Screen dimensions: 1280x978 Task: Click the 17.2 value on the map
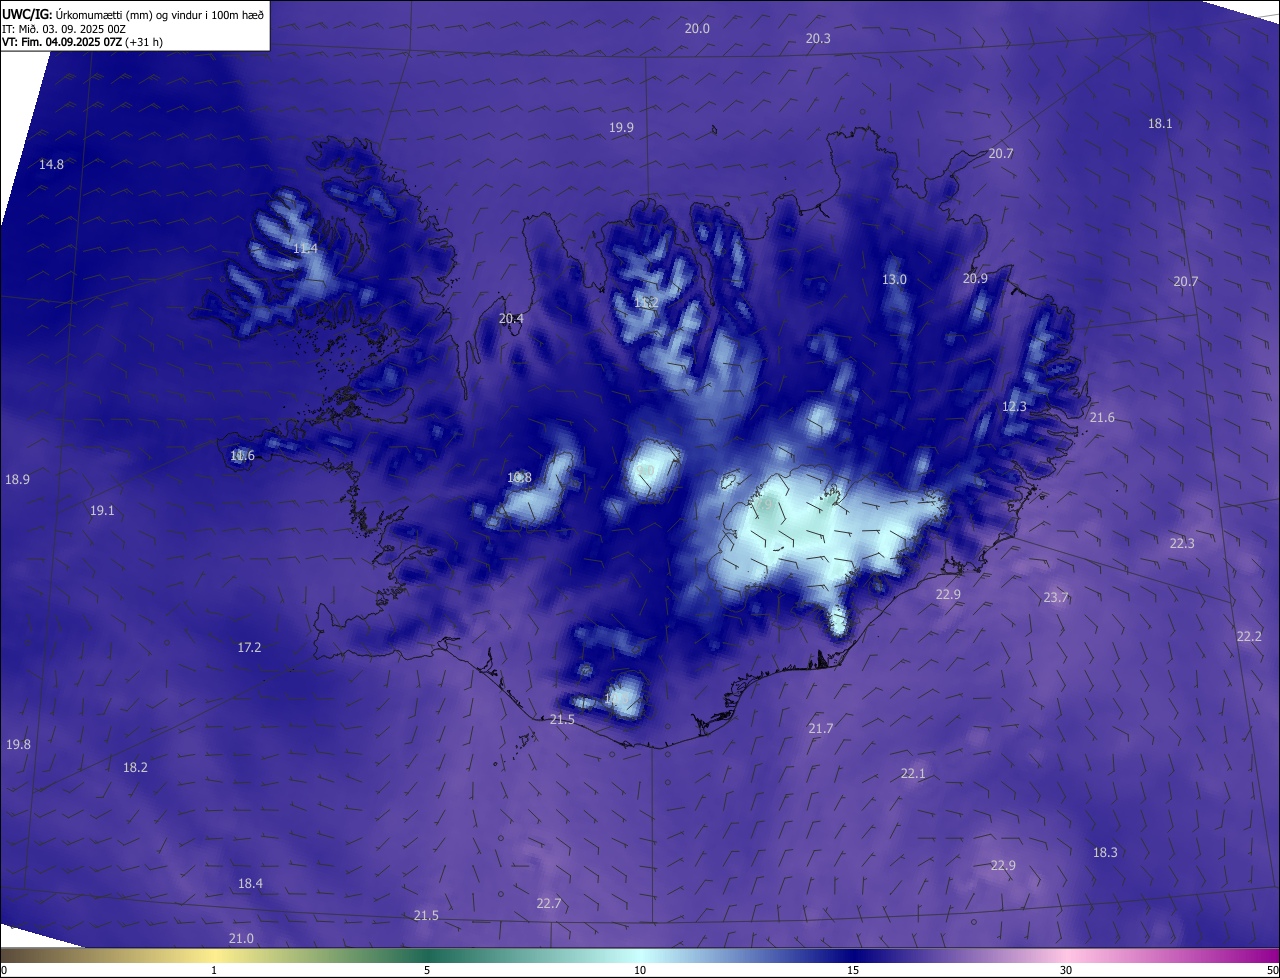[x=249, y=647]
